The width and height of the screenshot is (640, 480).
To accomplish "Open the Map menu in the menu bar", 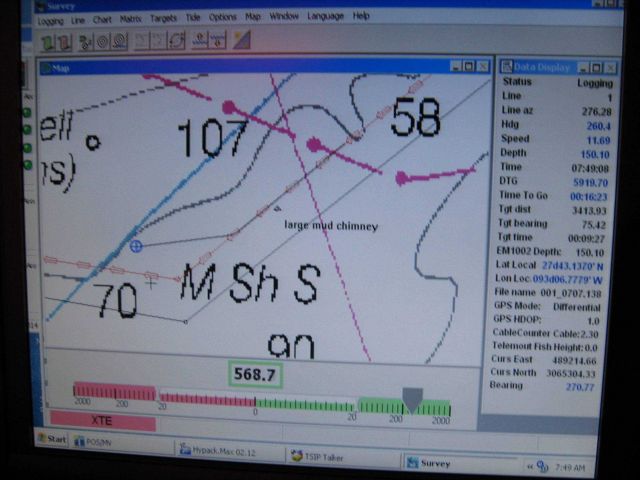I will point(253,17).
